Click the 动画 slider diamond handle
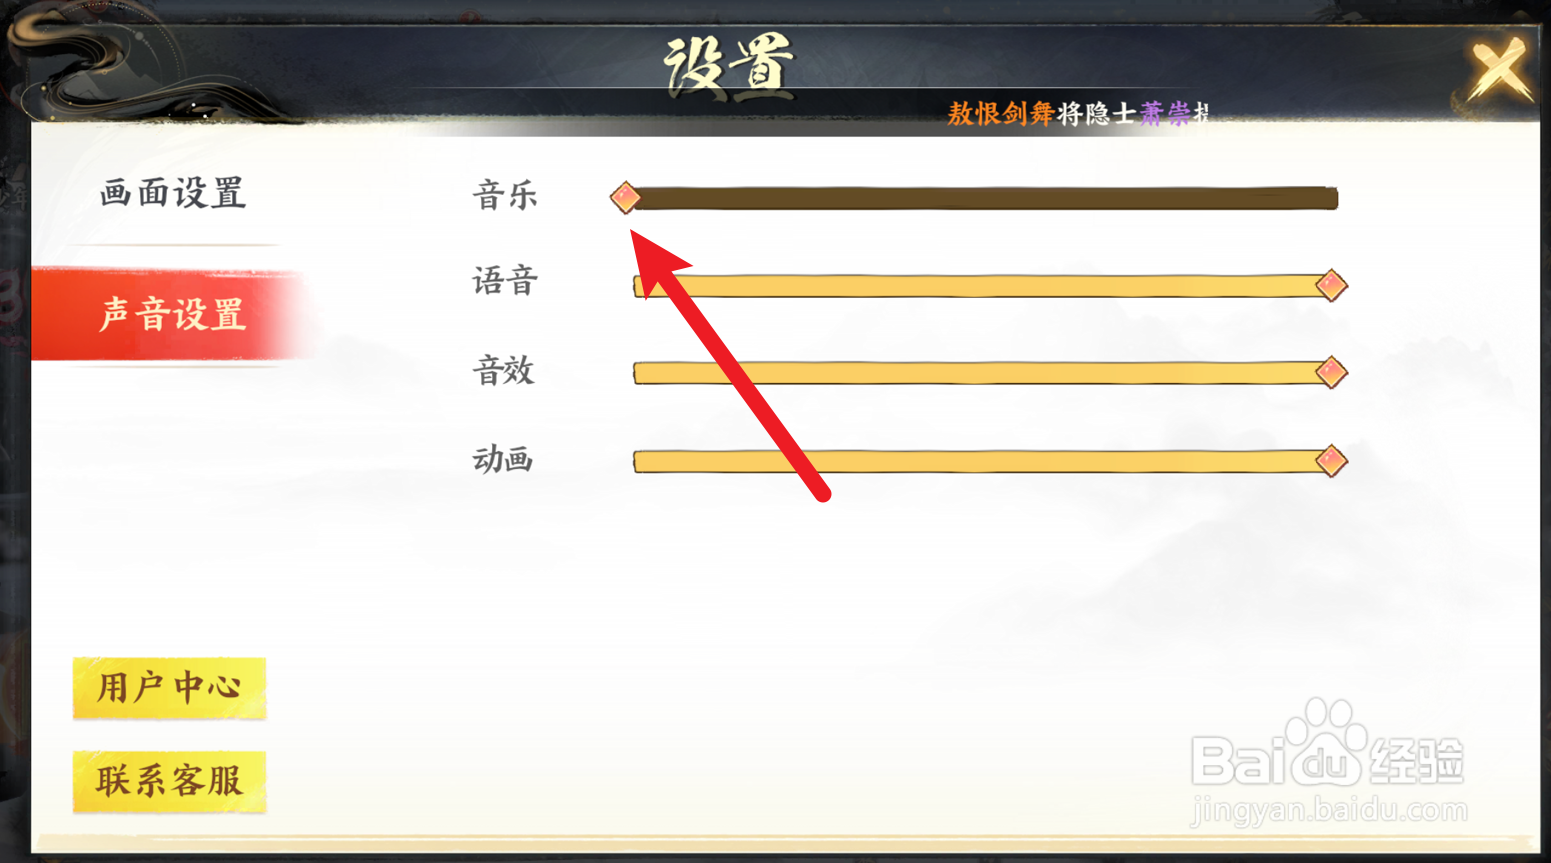Image resolution: width=1551 pixels, height=863 pixels. coord(1331,460)
